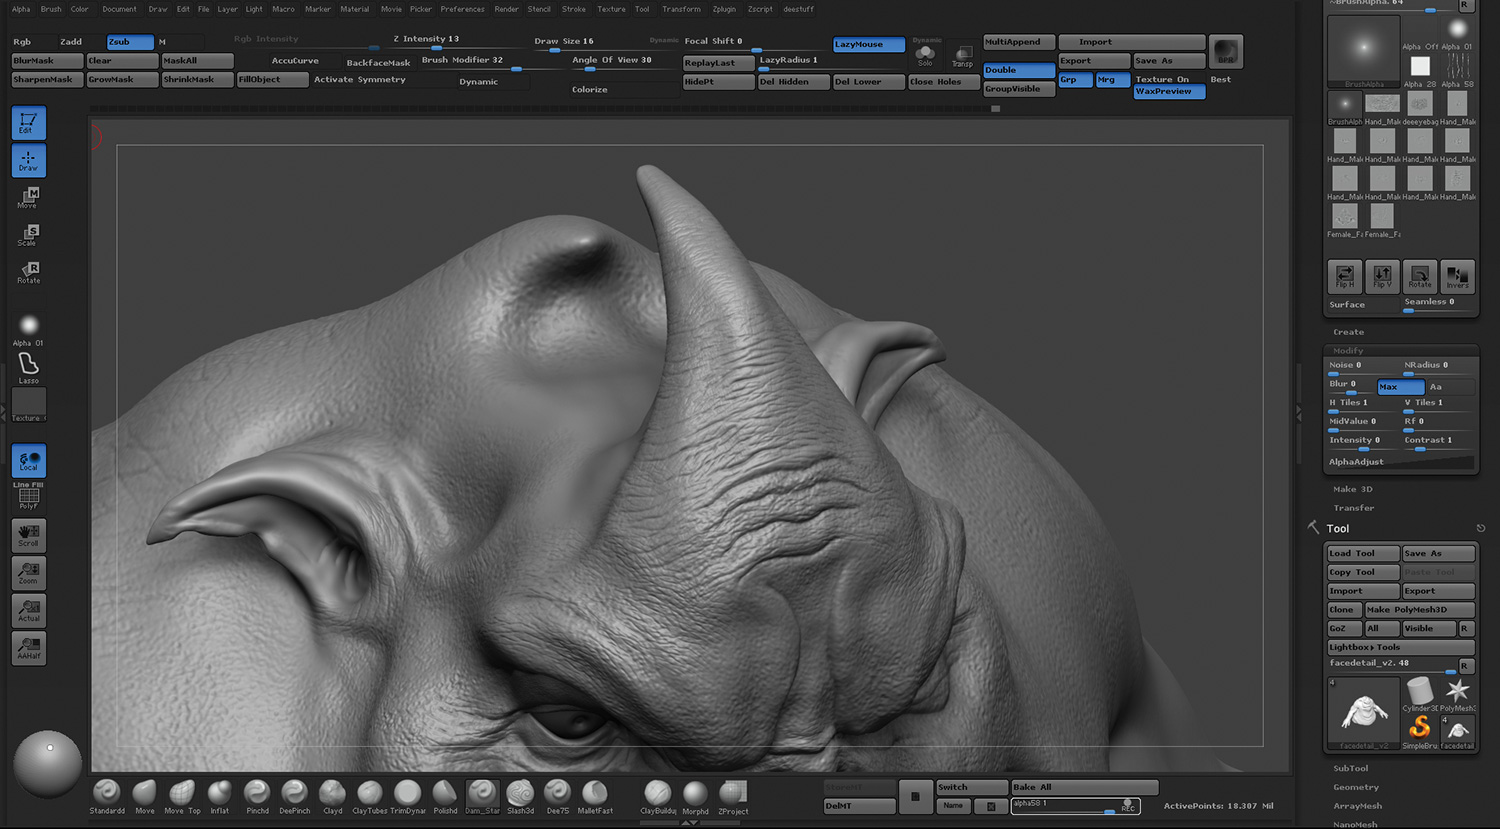Screen dimensions: 1500x829
Task: Click the Close Holes button
Action: pyautogui.click(x=944, y=82)
